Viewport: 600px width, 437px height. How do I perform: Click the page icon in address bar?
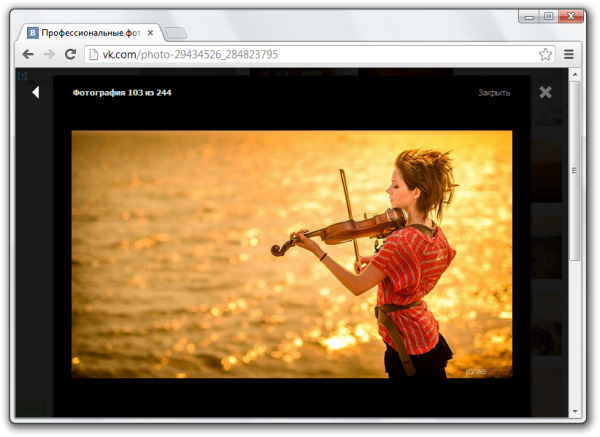pyautogui.click(x=93, y=54)
